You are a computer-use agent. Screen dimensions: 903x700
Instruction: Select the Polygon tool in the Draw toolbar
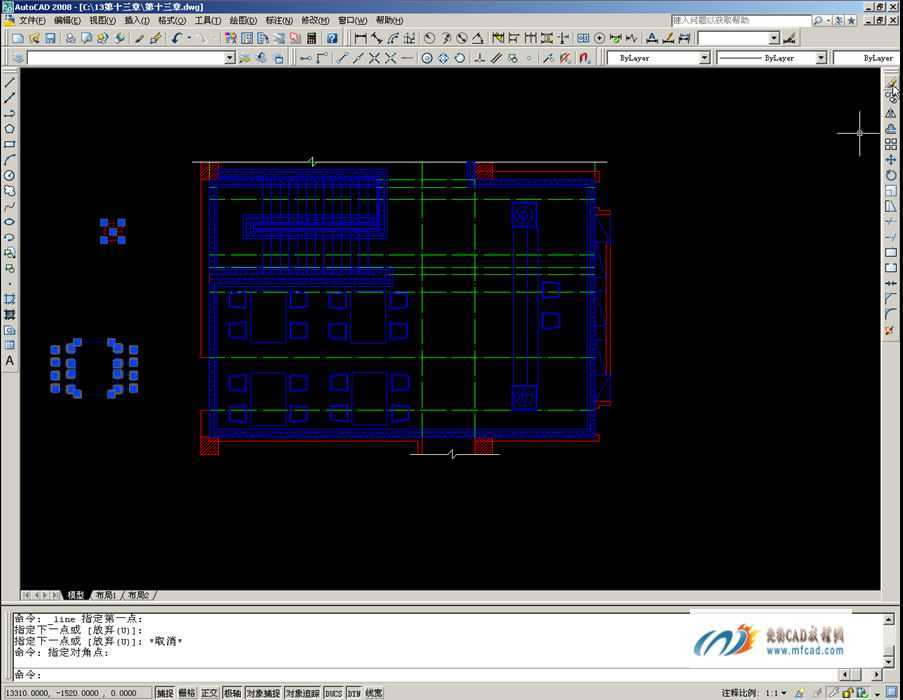click(9, 129)
